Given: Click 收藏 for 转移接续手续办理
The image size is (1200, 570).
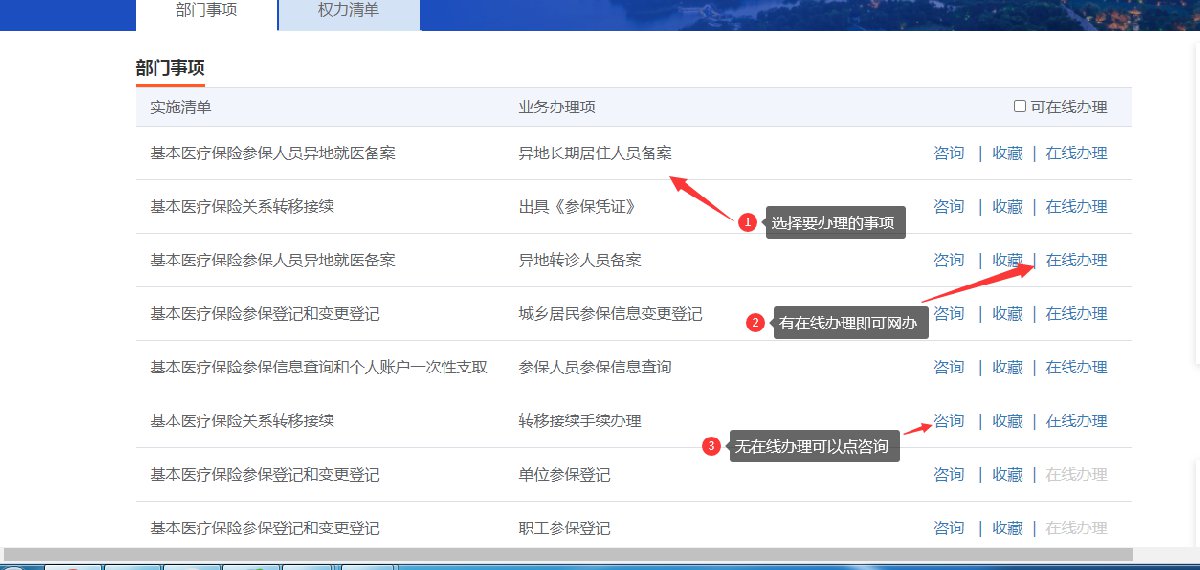Looking at the screenshot, I should click(1007, 421).
